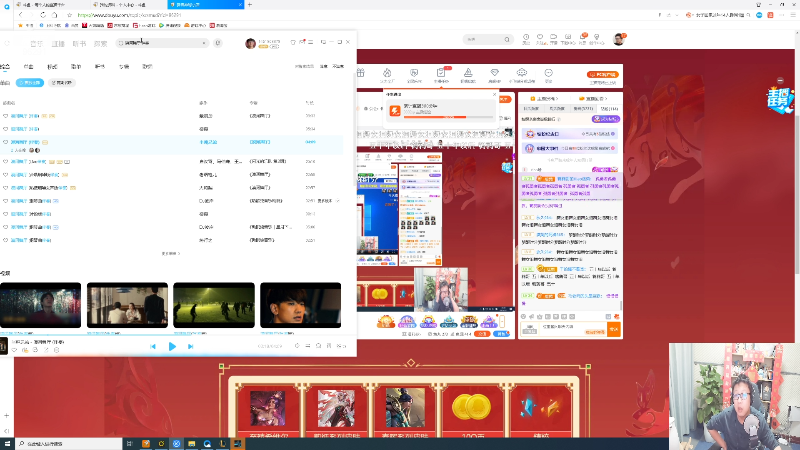800x450 pixels.
Task: Open music player user avatar
Action: coord(250,43)
